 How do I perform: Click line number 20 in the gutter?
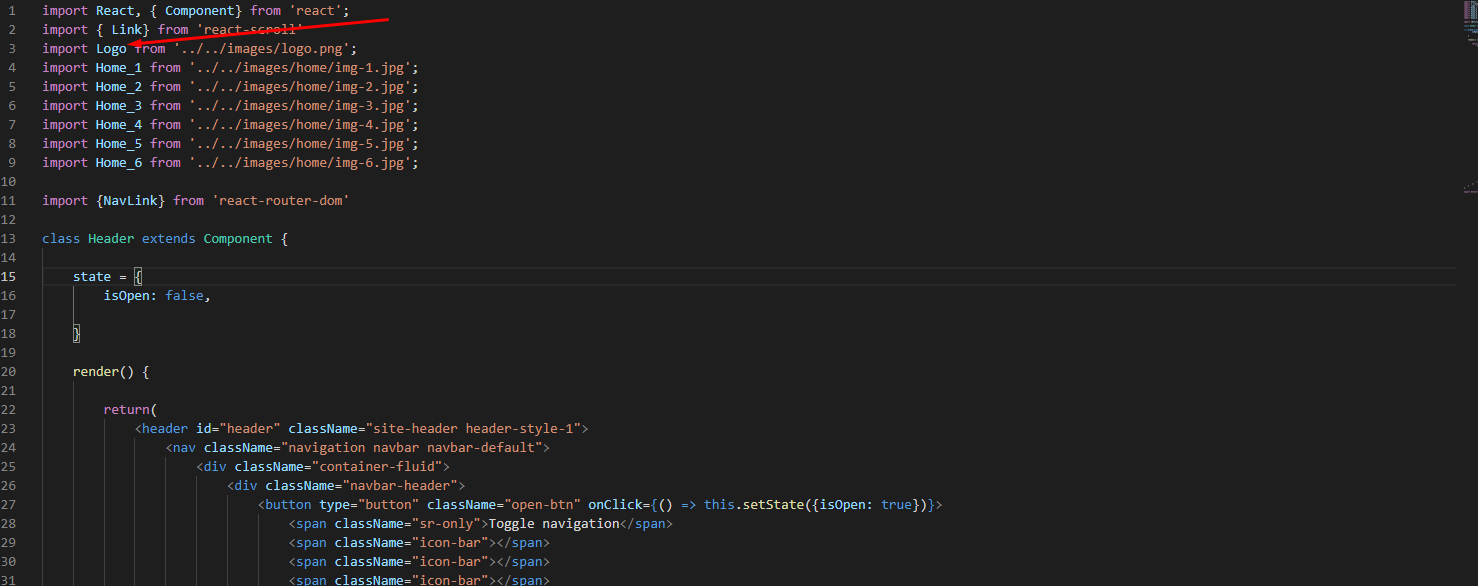click(x=10, y=372)
